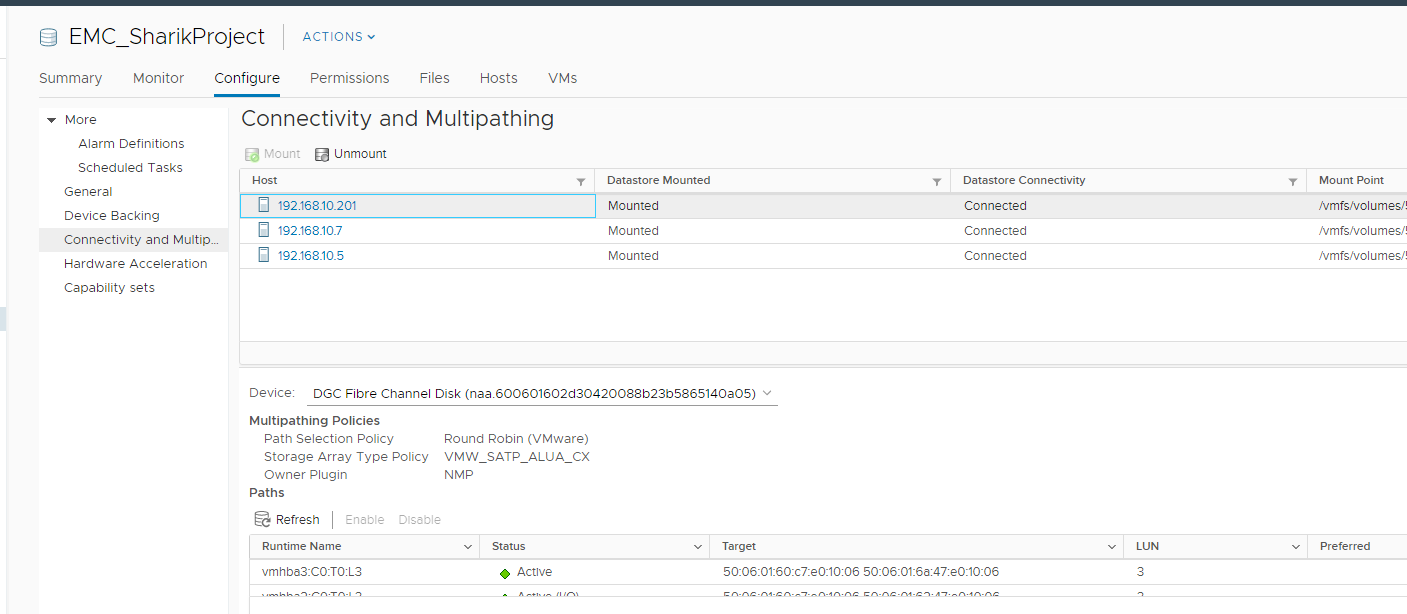Screen dimensions: 1407x614
Task: Switch to the Monitor tab
Action: coord(158,78)
